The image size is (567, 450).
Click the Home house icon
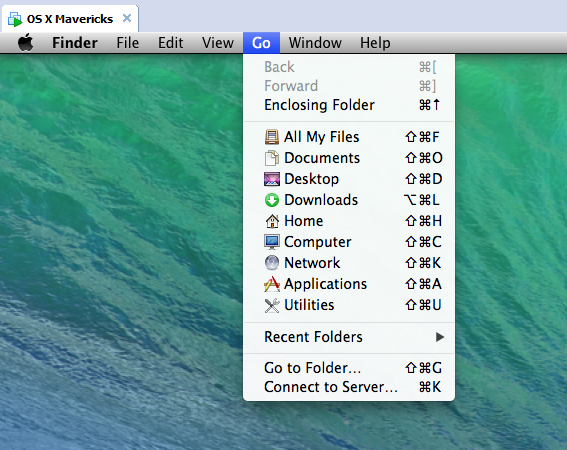[x=272, y=221]
